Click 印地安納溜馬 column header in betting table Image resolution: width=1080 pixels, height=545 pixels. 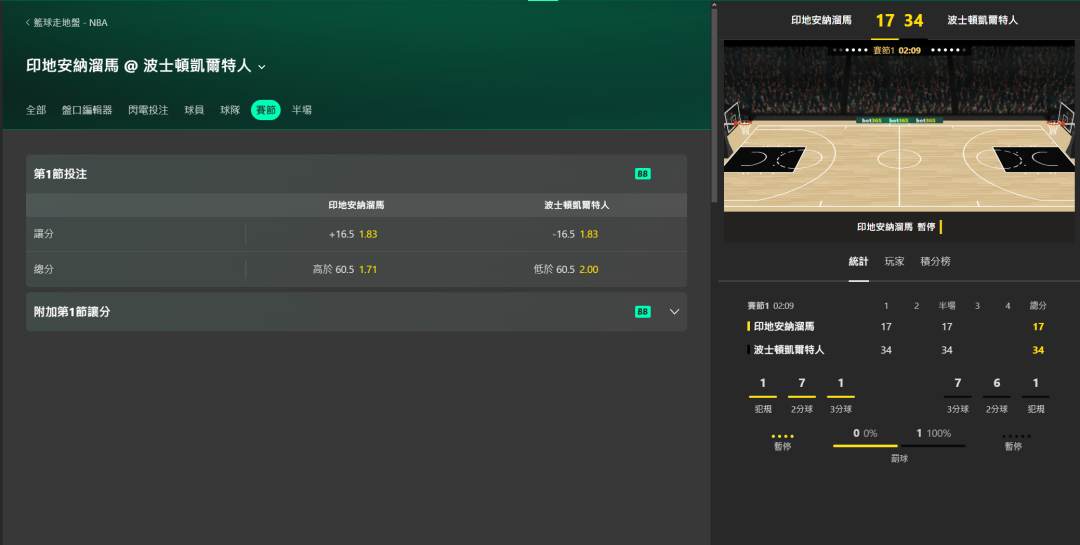click(x=356, y=205)
